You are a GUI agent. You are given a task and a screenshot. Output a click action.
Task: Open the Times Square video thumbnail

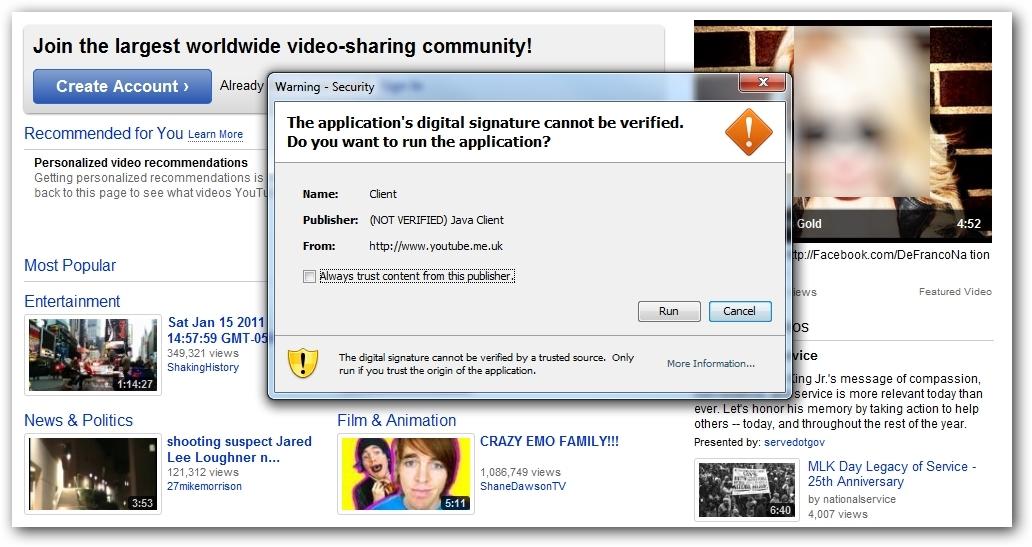tap(92, 355)
